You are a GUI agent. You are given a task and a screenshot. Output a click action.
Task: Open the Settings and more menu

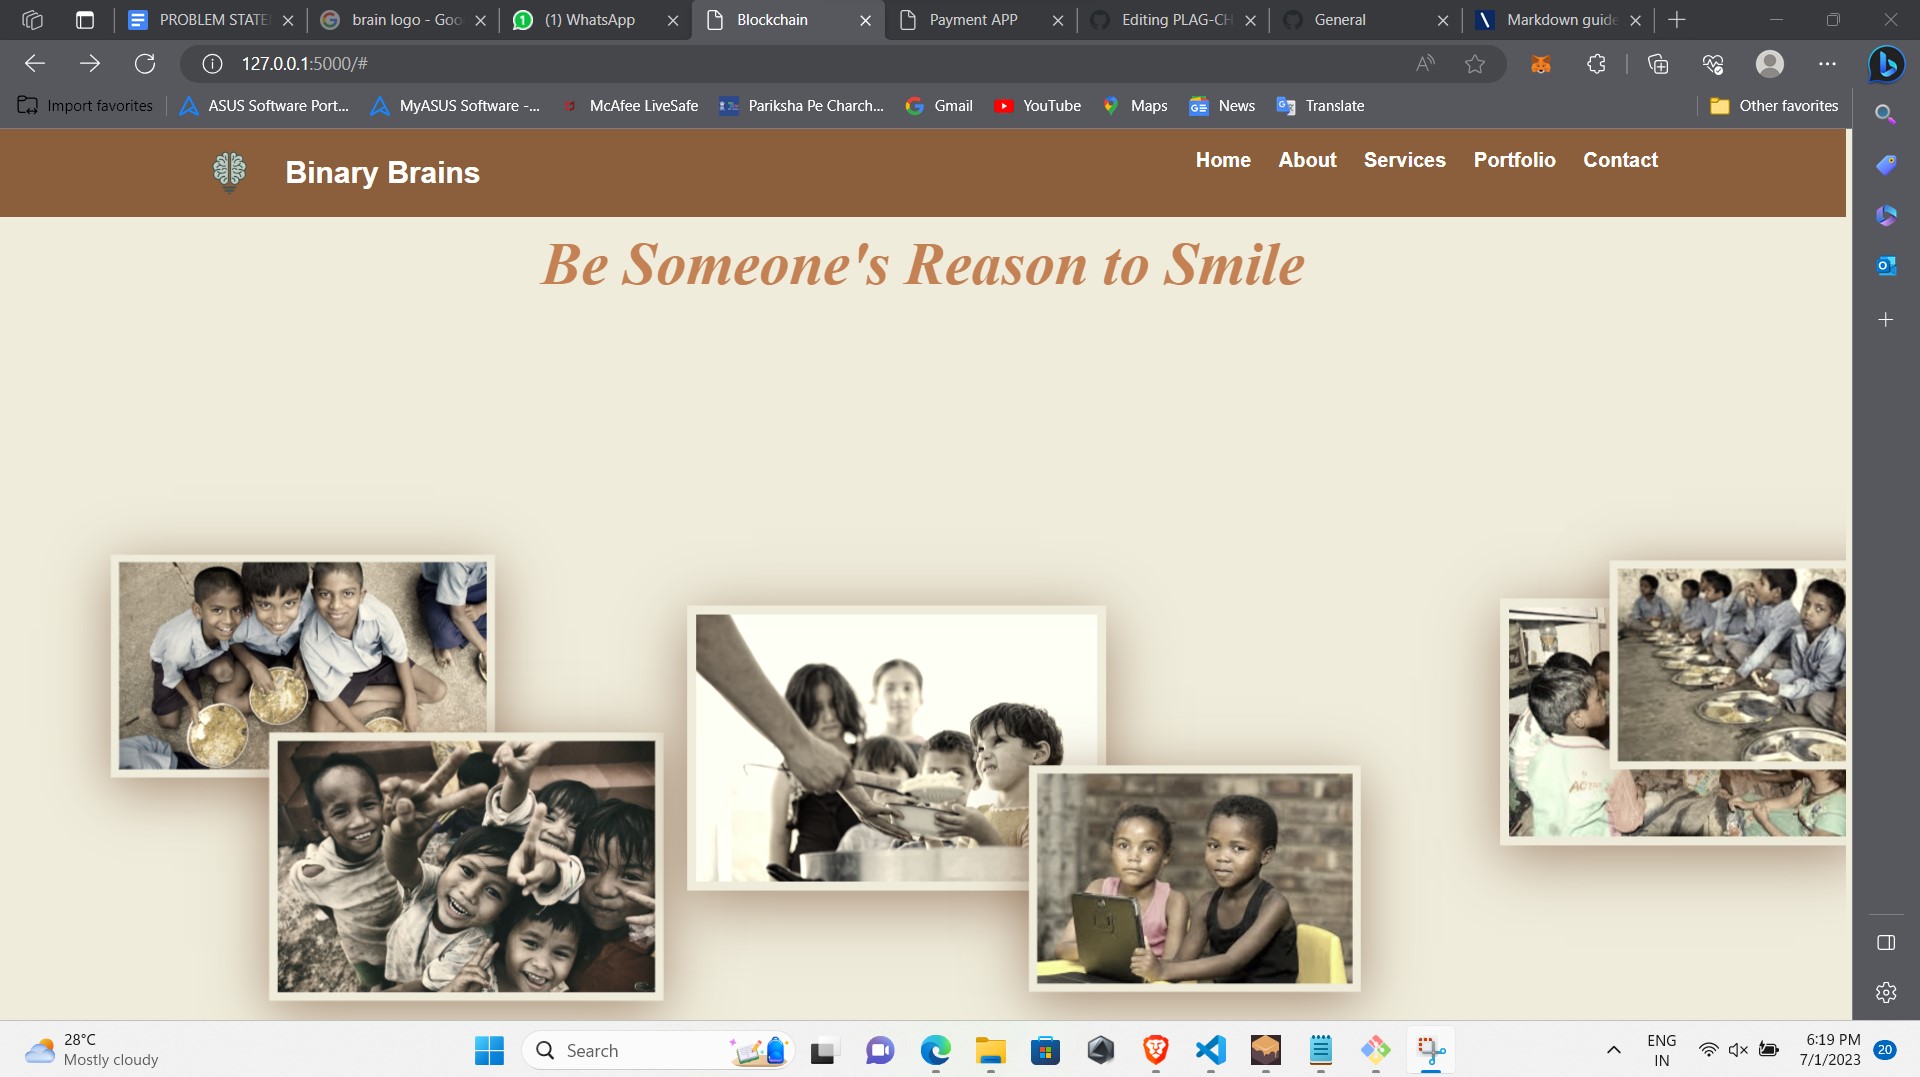[1829, 63]
